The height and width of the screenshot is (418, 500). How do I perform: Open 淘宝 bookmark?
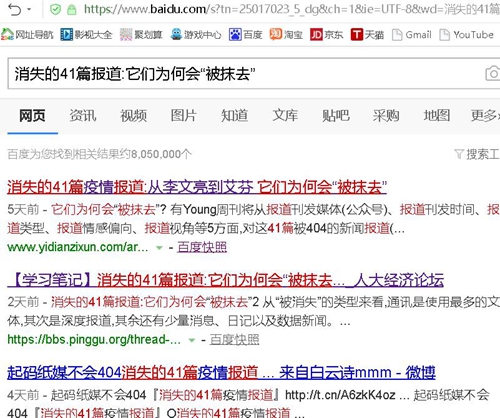click(286, 34)
